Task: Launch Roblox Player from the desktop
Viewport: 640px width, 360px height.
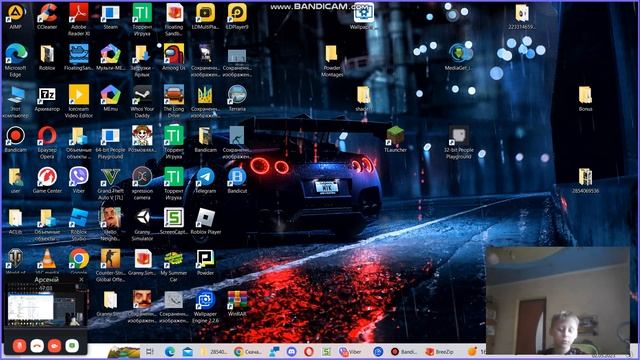Action: (205, 218)
